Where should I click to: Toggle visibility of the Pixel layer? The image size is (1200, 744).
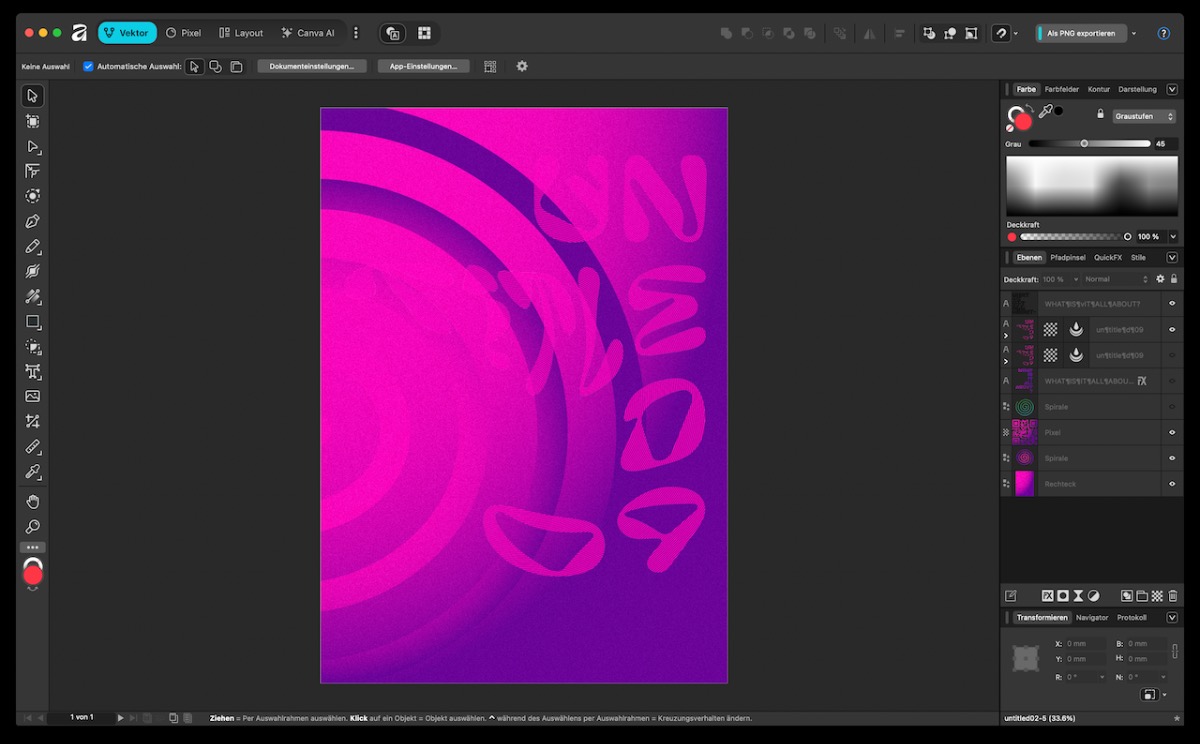1172,433
